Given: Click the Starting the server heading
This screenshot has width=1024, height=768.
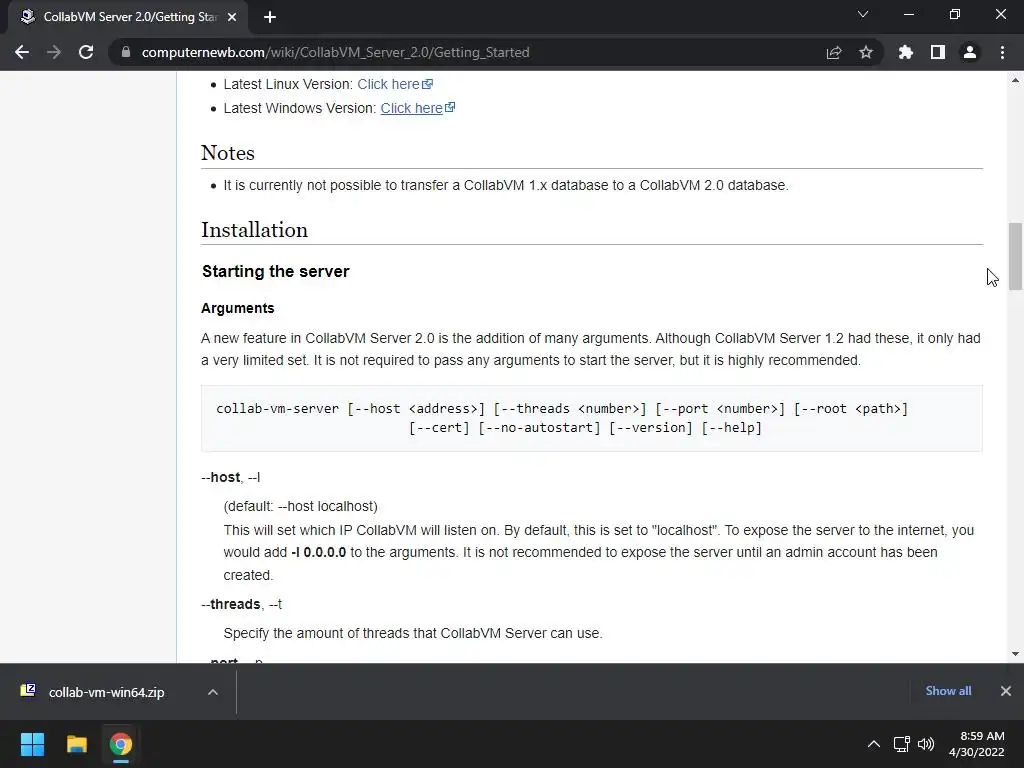Looking at the screenshot, I should 276,272.
